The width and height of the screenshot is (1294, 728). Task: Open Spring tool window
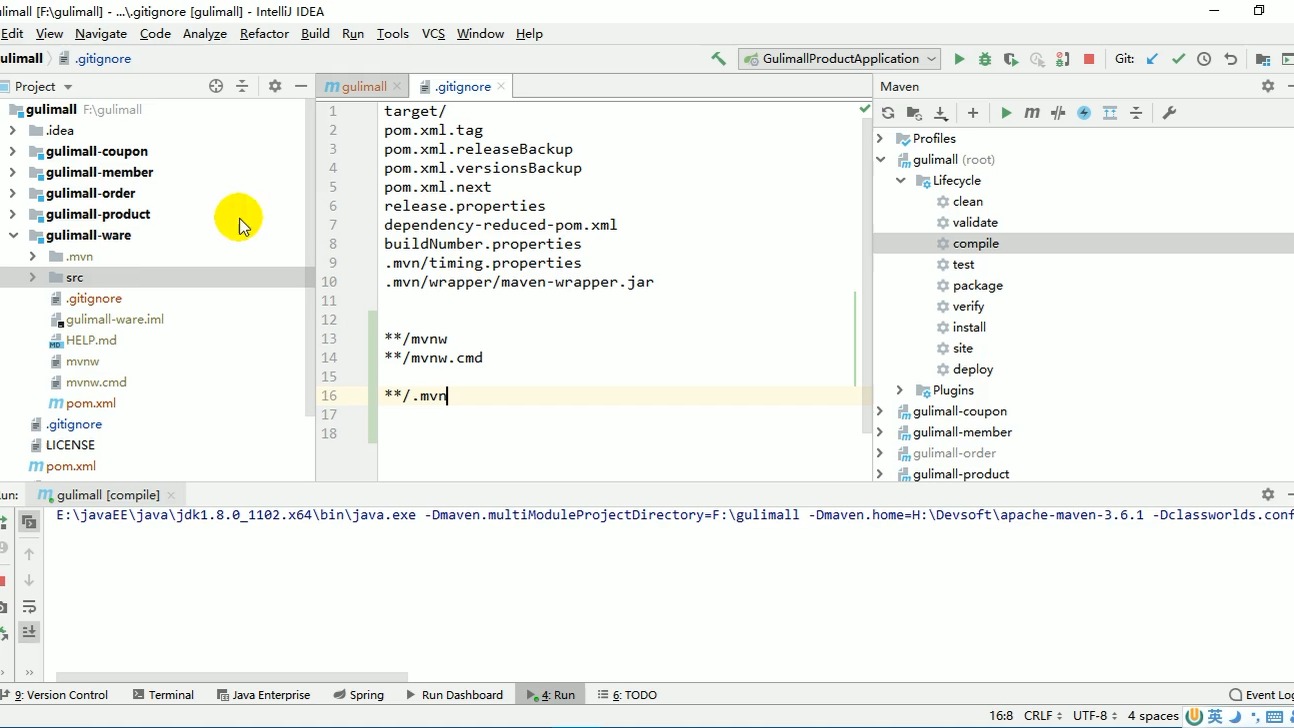(x=359, y=695)
